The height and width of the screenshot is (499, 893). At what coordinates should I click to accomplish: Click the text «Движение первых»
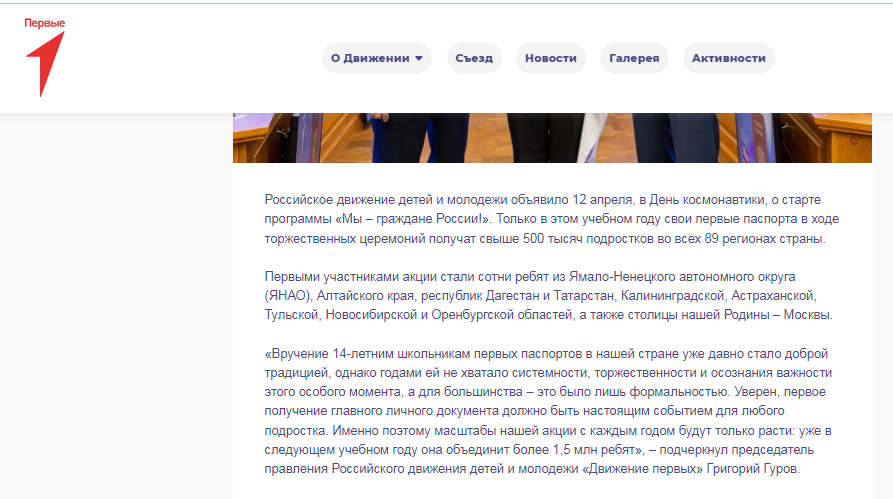coord(642,469)
